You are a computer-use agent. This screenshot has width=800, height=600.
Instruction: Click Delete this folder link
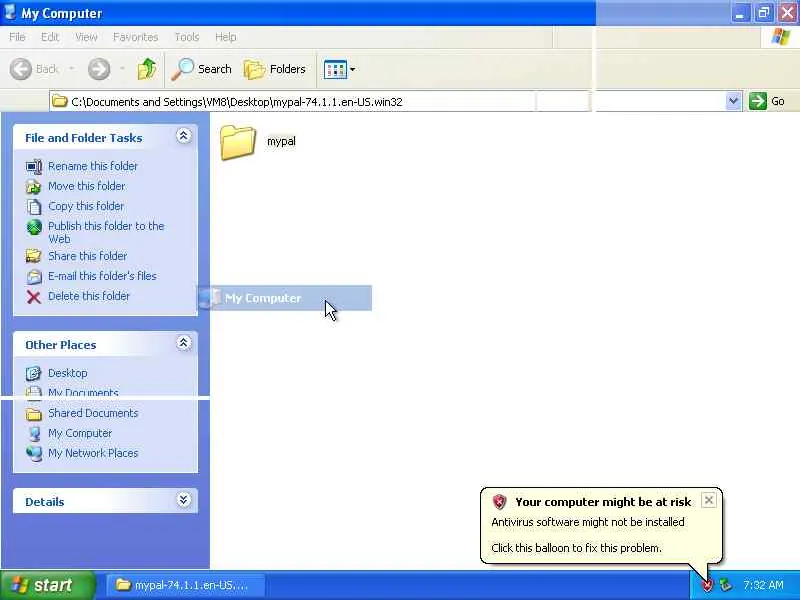[x=89, y=296]
